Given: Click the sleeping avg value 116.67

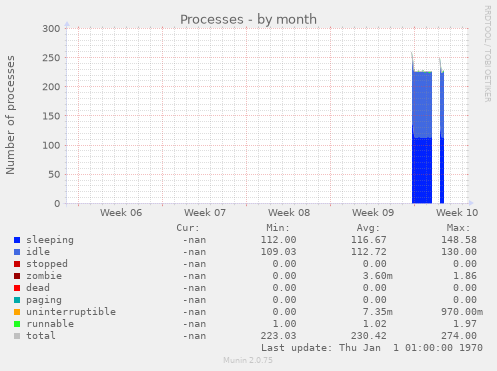Looking at the screenshot, I should click(x=369, y=240).
